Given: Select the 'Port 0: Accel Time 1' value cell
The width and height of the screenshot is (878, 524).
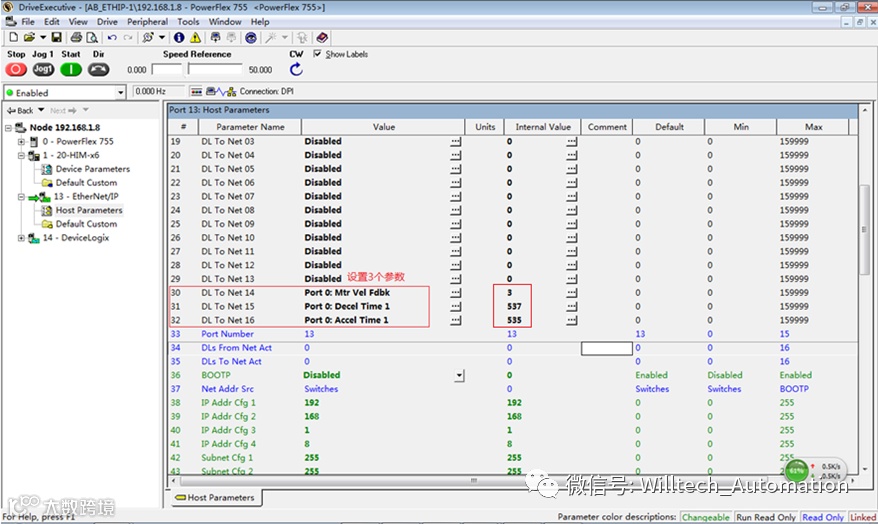Looking at the screenshot, I should pos(346,320).
